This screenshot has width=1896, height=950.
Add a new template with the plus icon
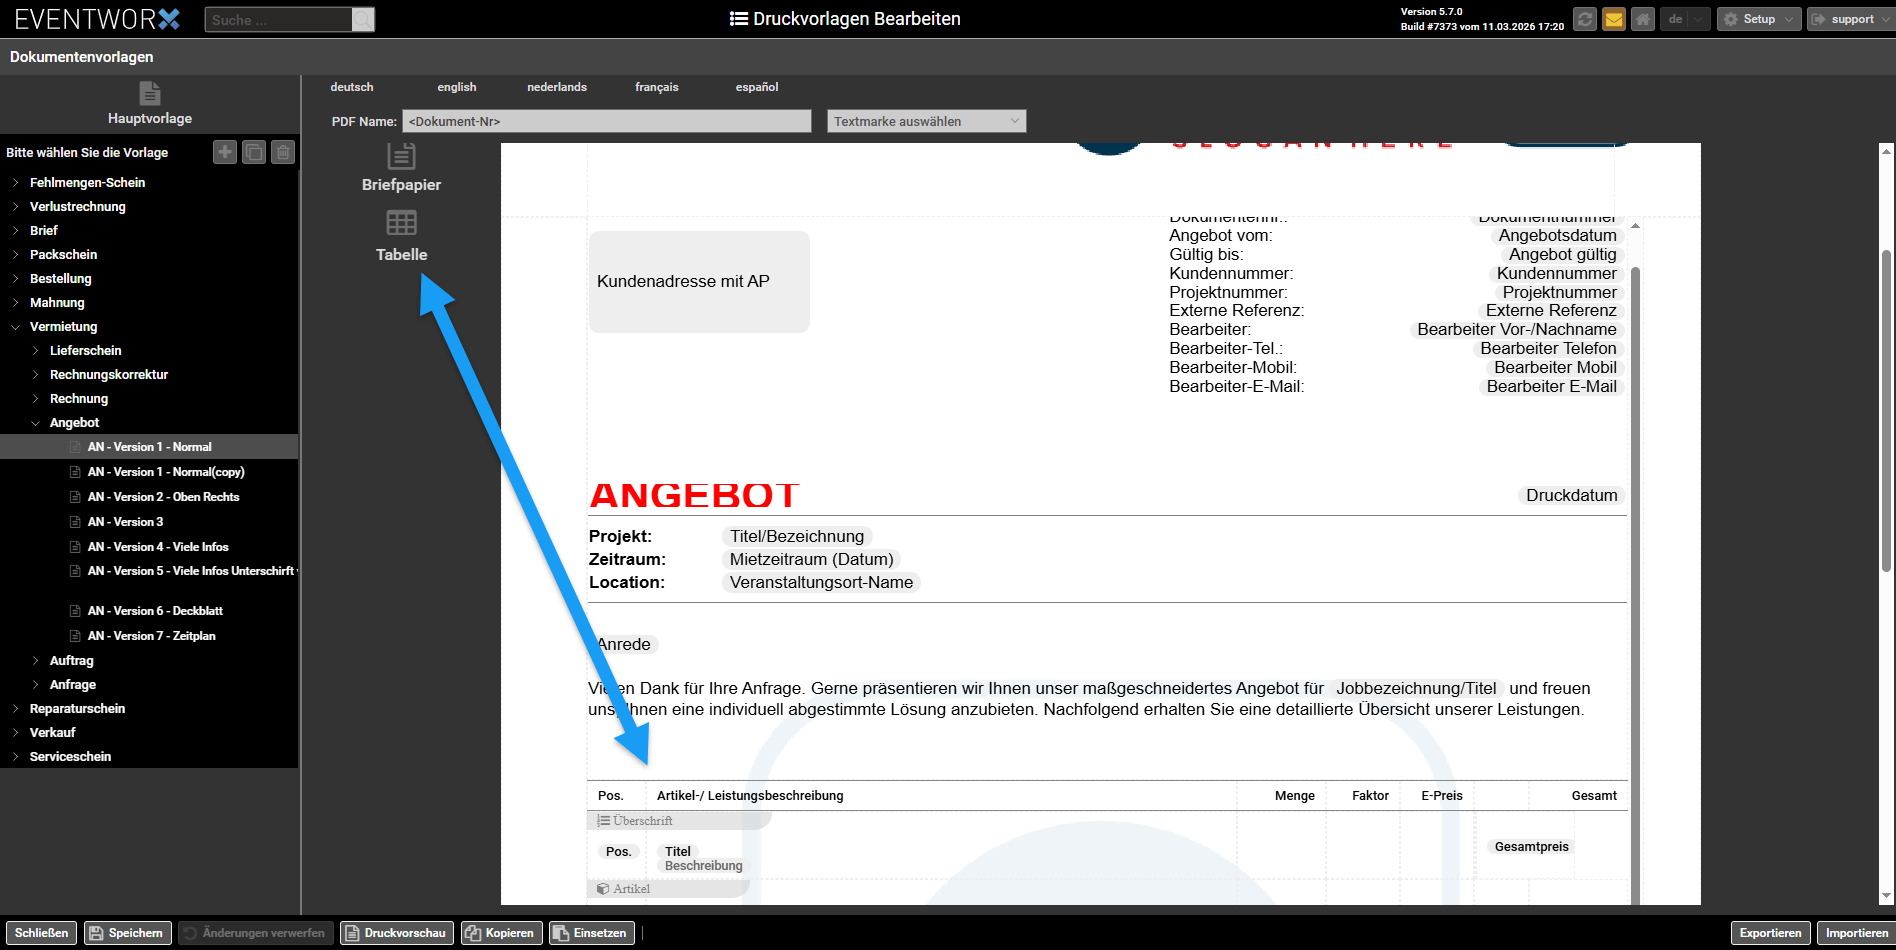click(x=225, y=152)
